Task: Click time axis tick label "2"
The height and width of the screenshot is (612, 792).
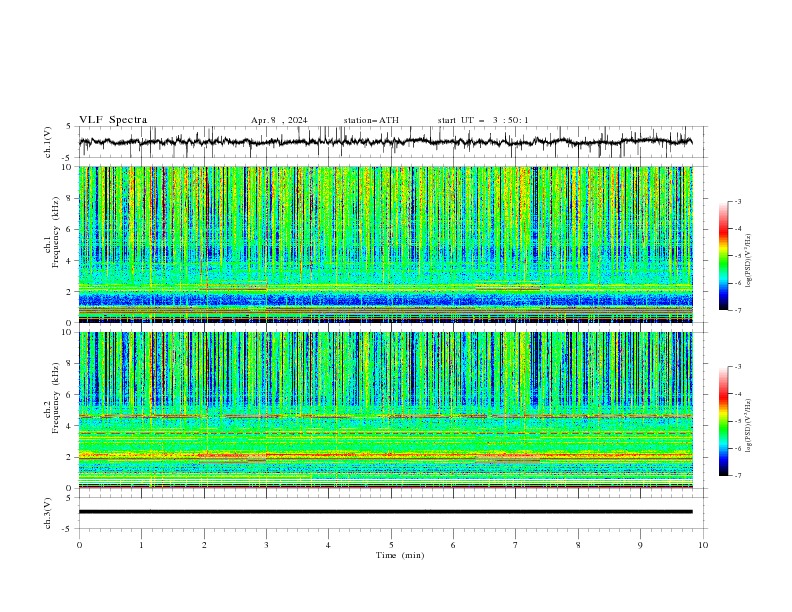Action: 204,545
